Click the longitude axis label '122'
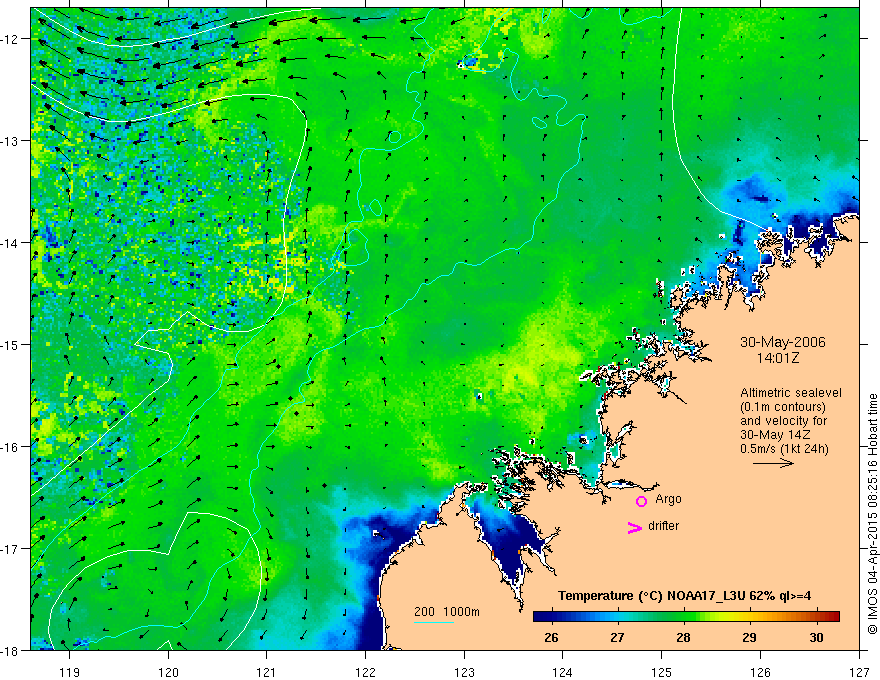 [365, 672]
